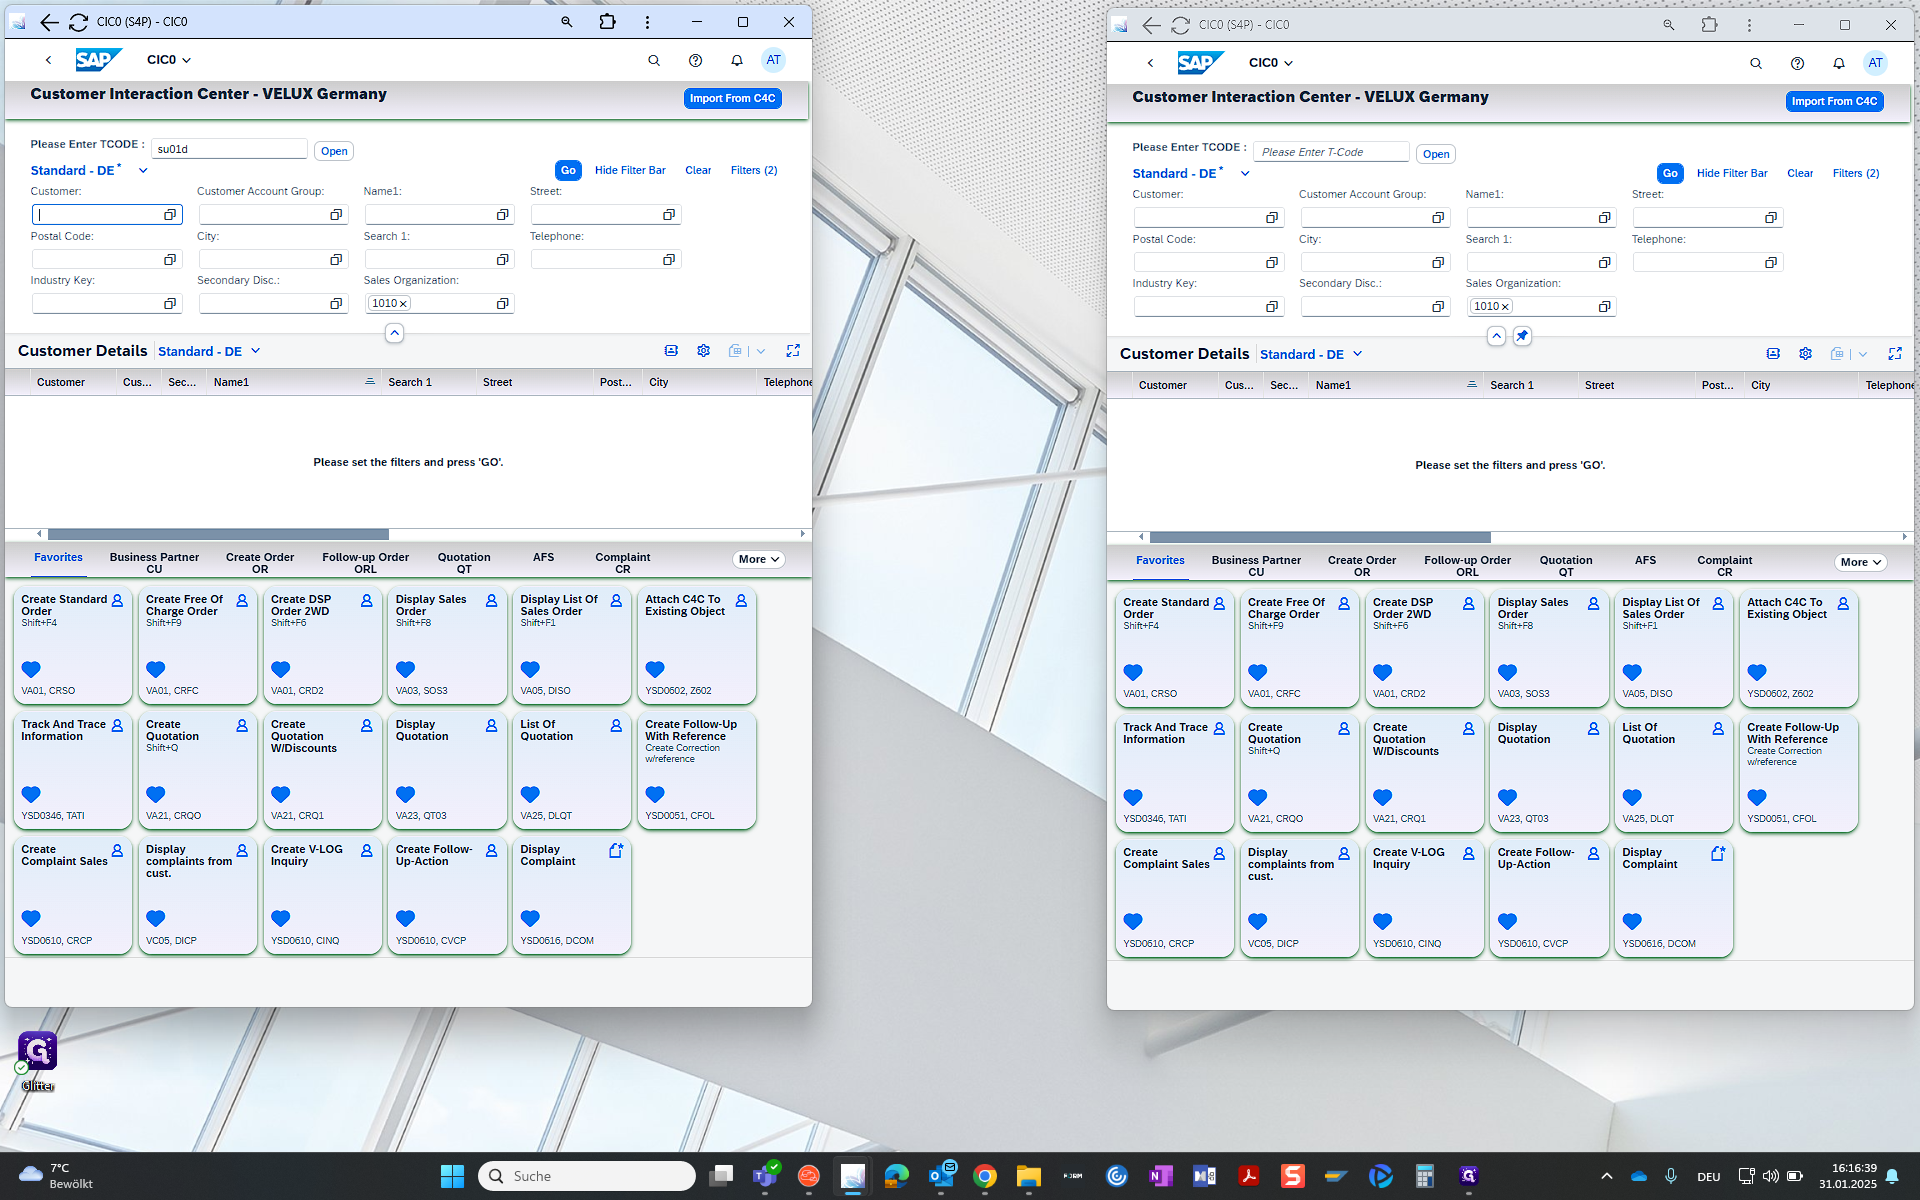Image resolution: width=1920 pixels, height=1200 pixels.
Task: Toggle favorite heart on Create Standard Order, left
Action: [31, 669]
